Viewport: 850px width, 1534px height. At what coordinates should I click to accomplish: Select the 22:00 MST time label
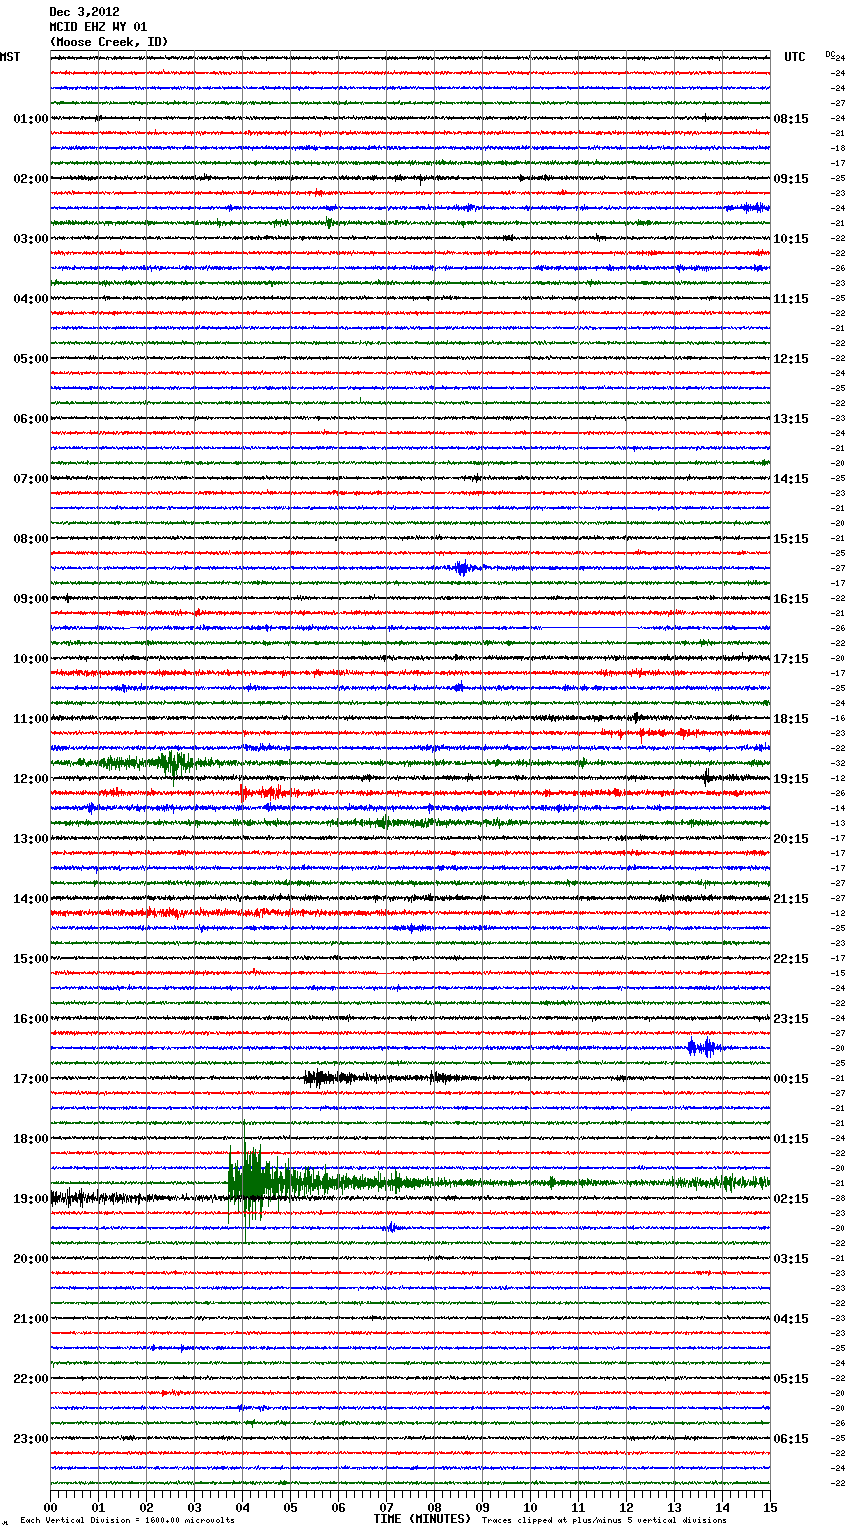pos(30,1379)
